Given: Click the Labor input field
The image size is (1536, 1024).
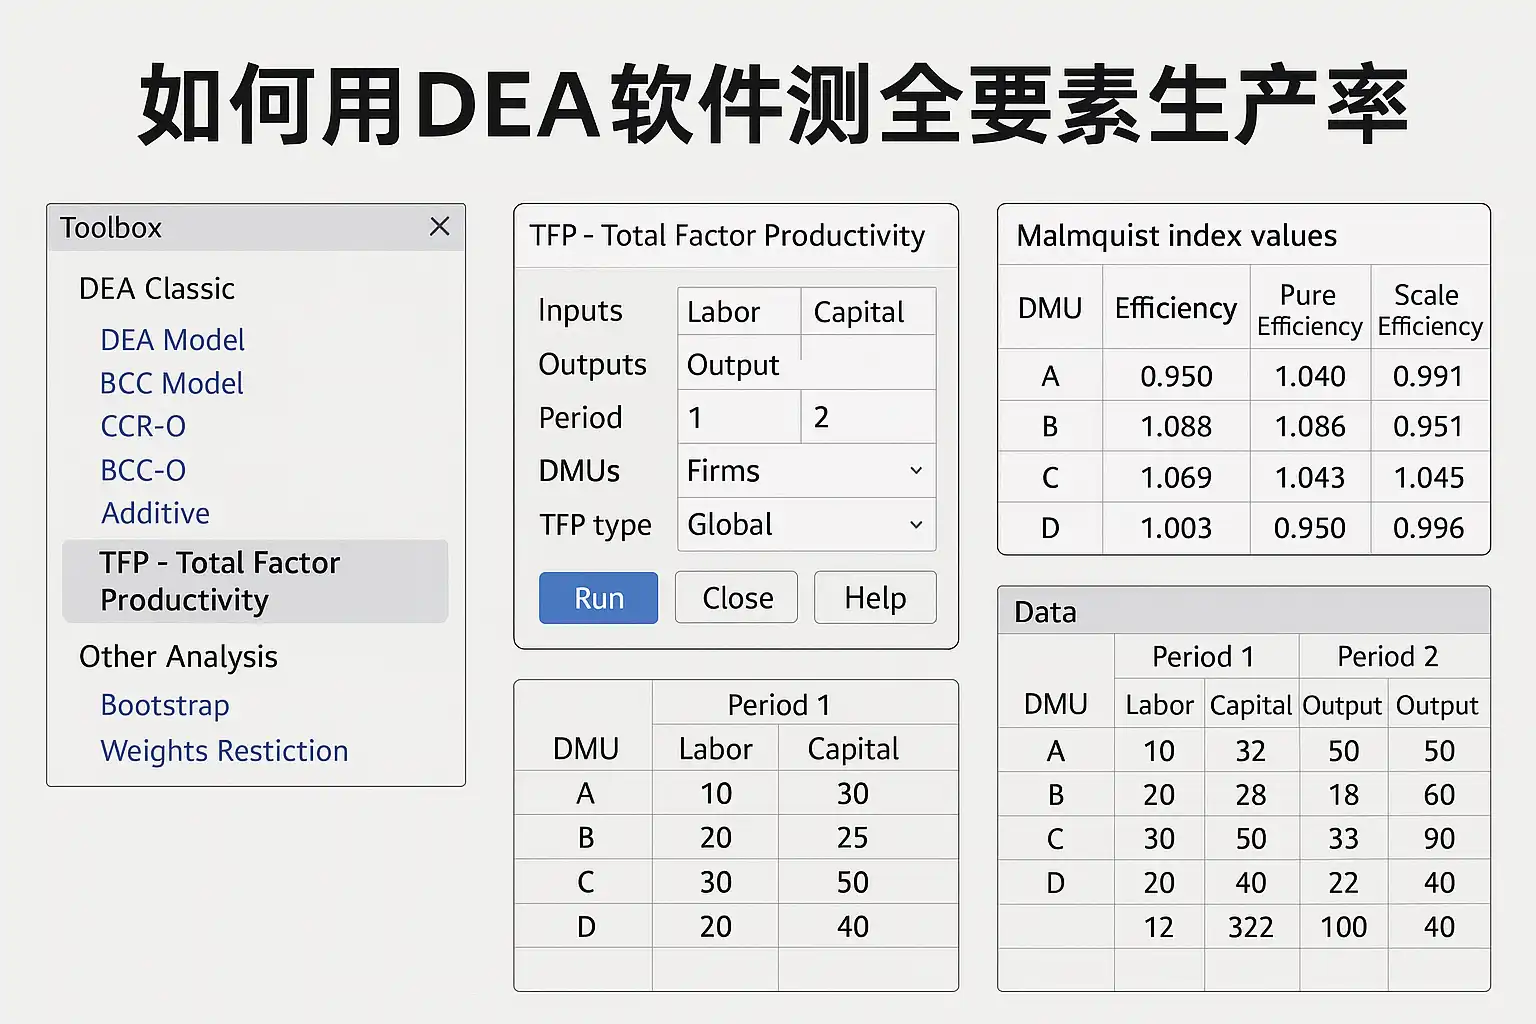Looking at the screenshot, I should pyautogui.click(x=739, y=312).
